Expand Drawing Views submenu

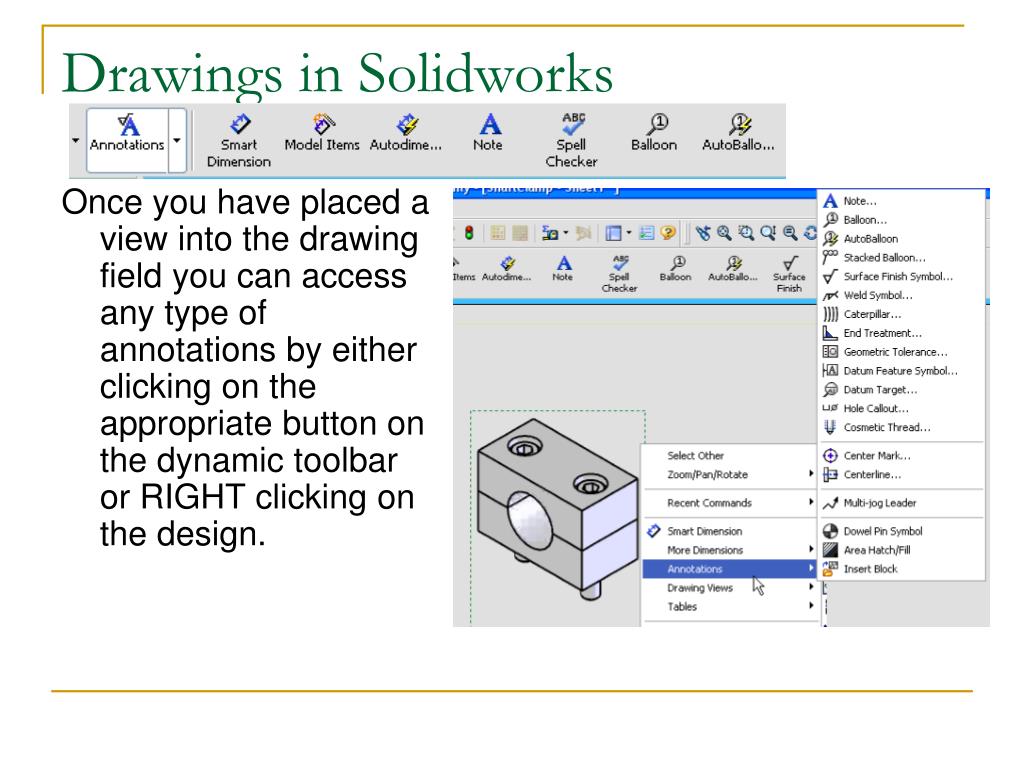click(x=730, y=588)
